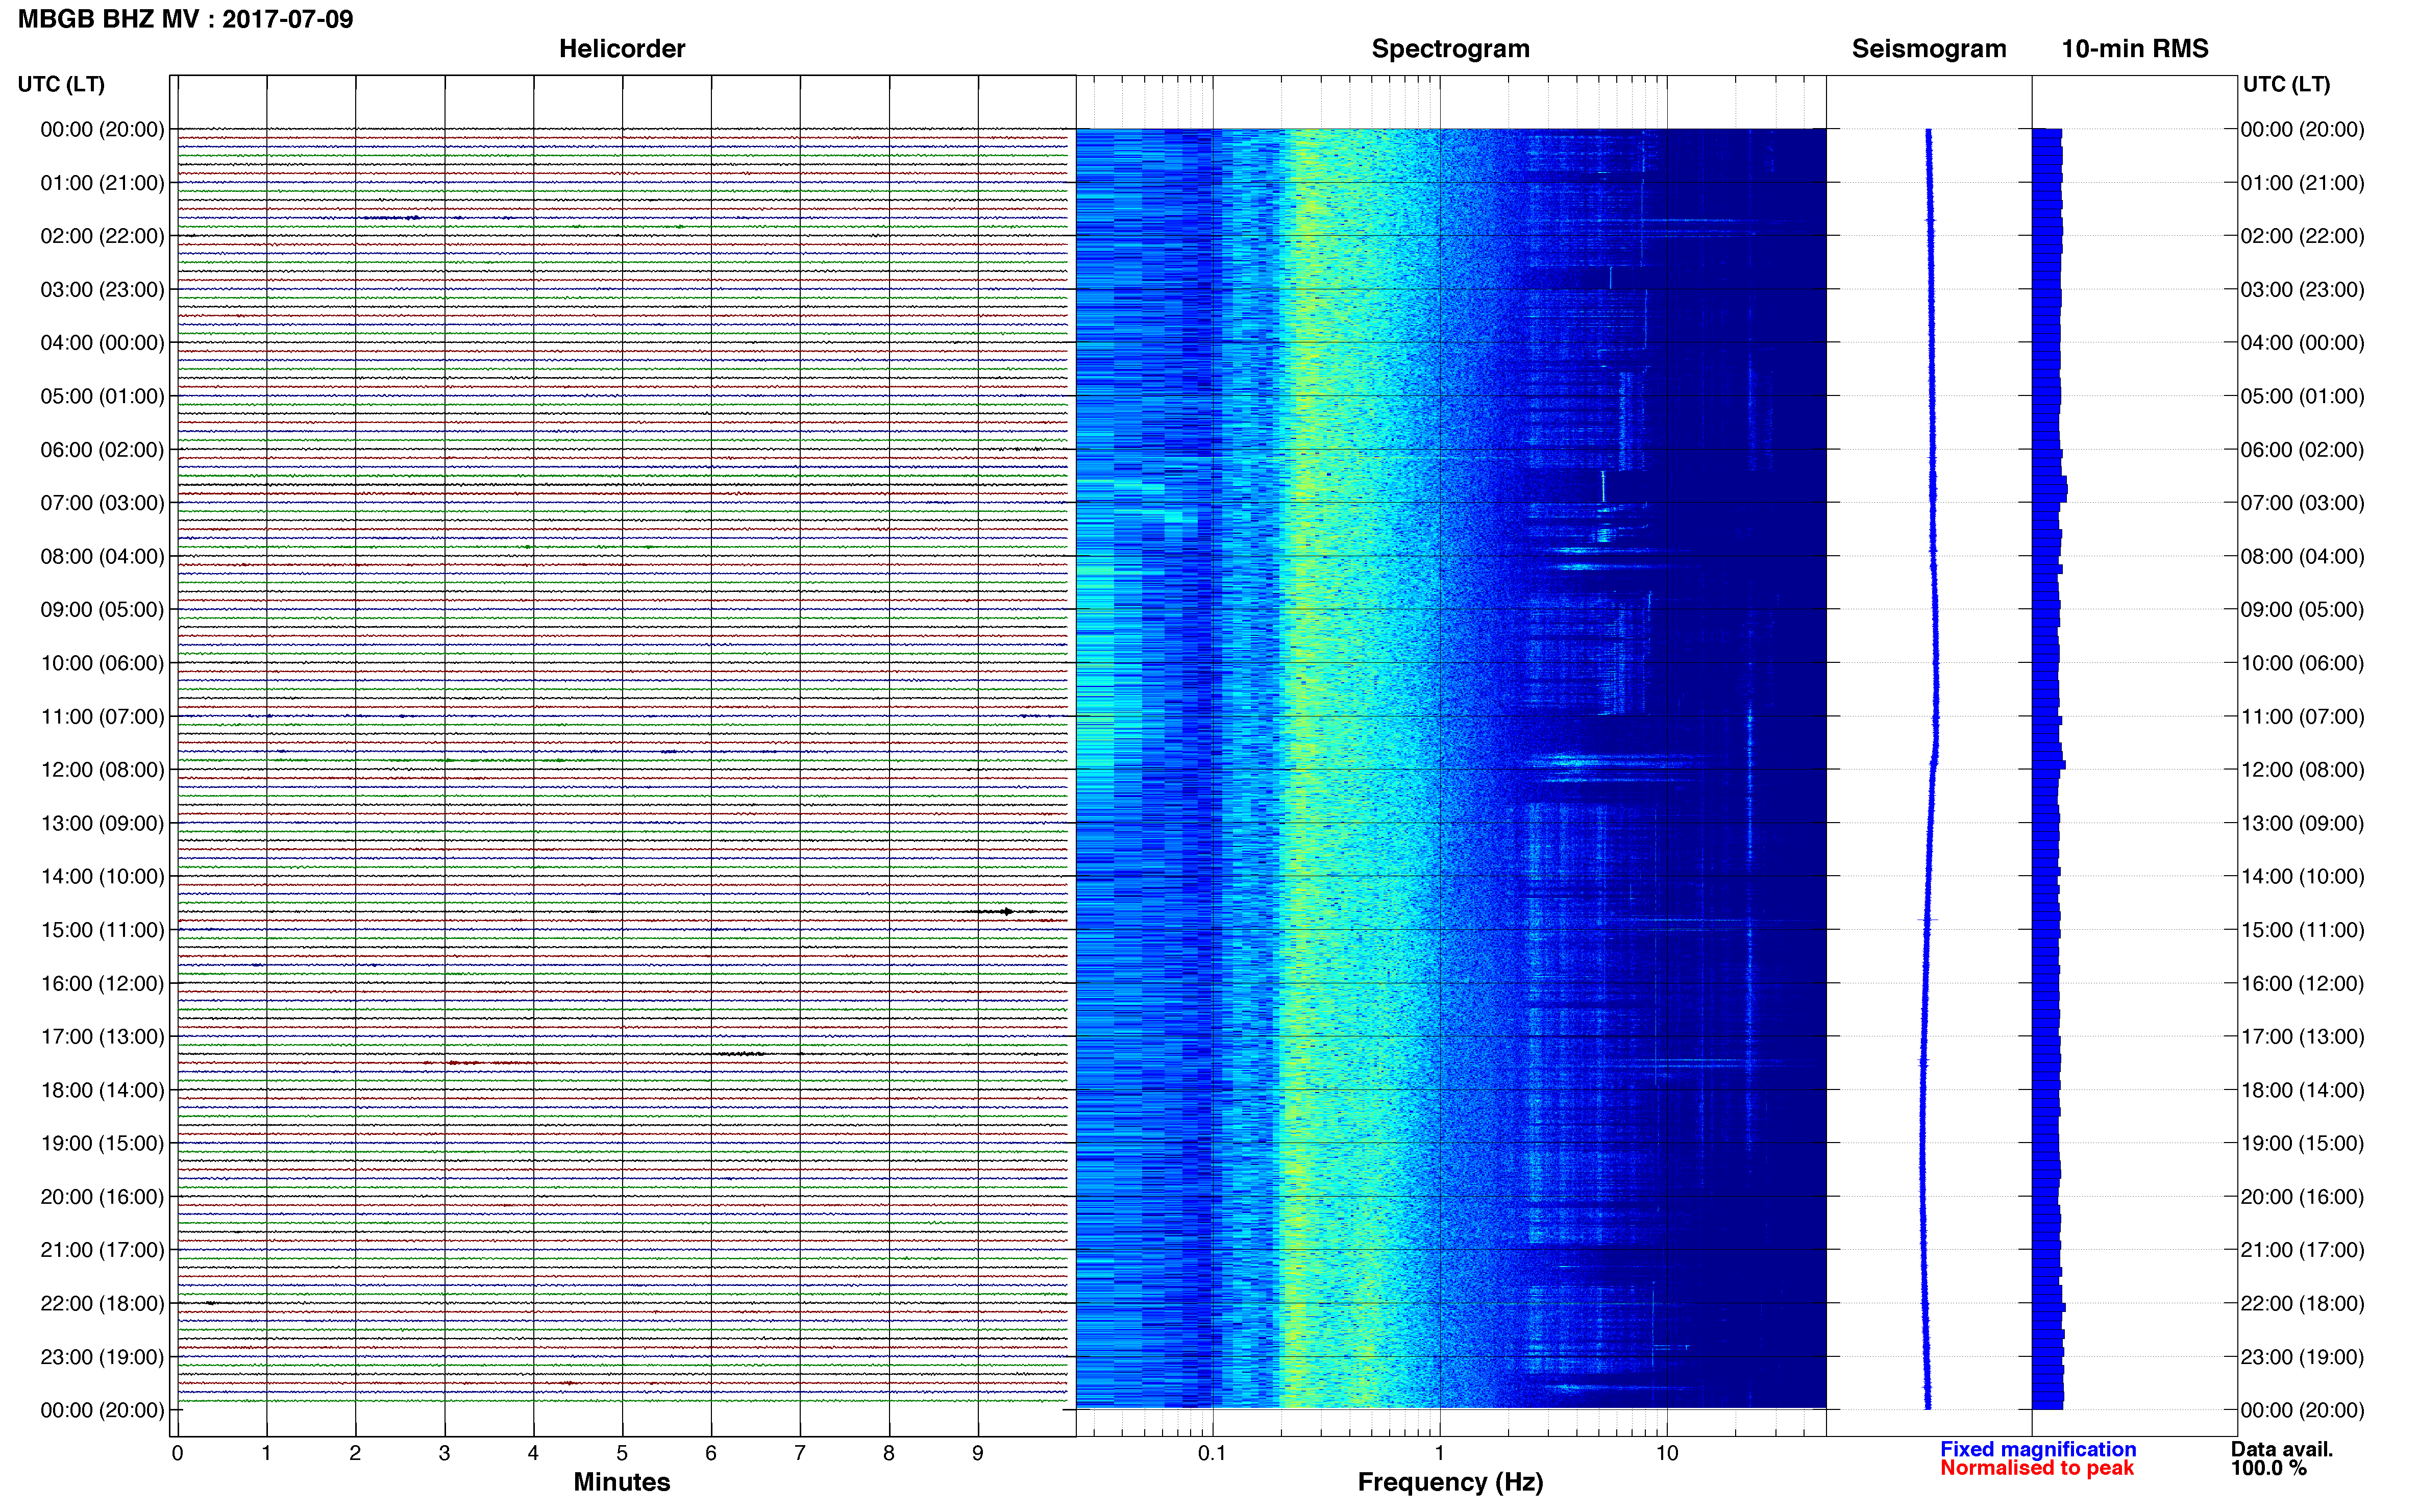
Task: Select left time label '19:00 (15:00)'
Action: pyautogui.click(x=102, y=1143)
